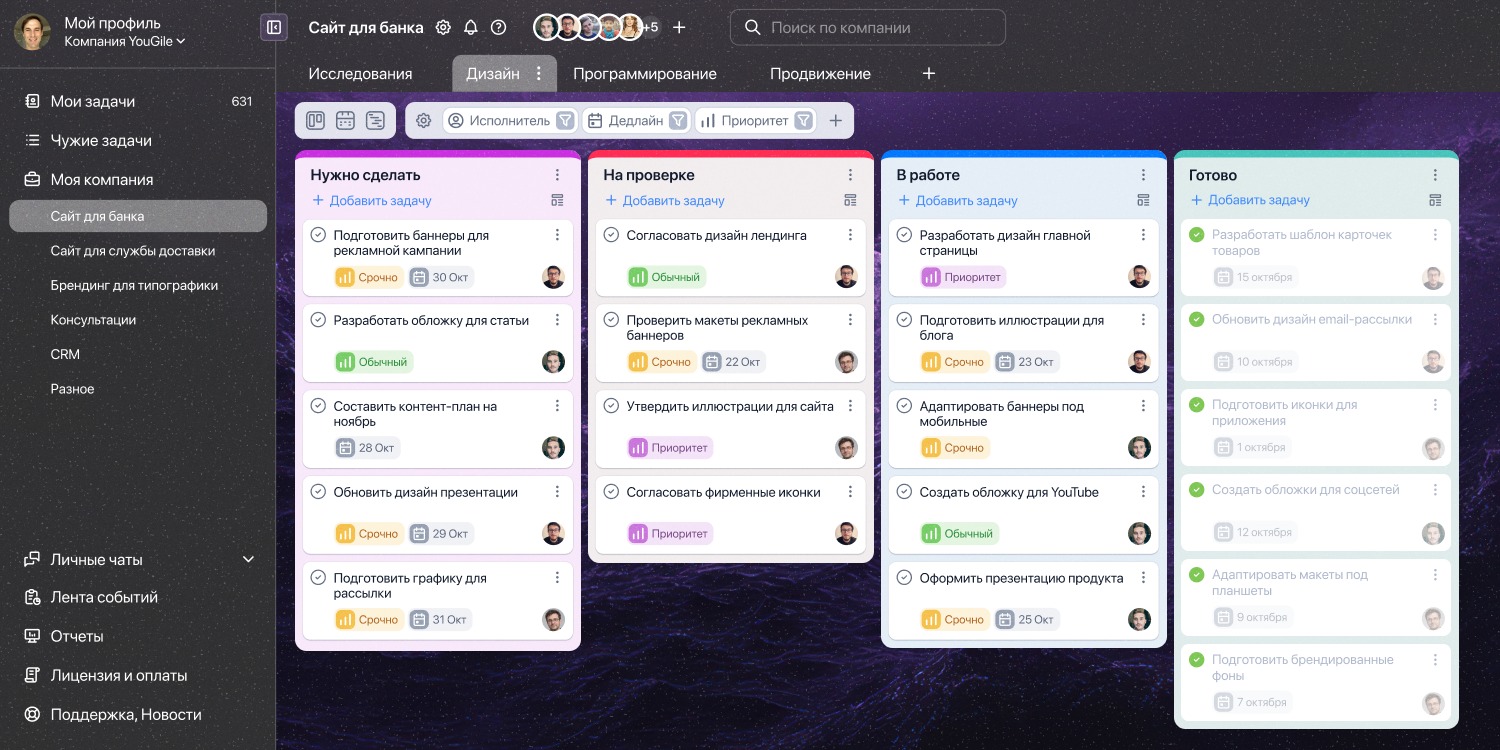Open notifications bell in the header
The image size is (1500, 750).
click(471, 28)
